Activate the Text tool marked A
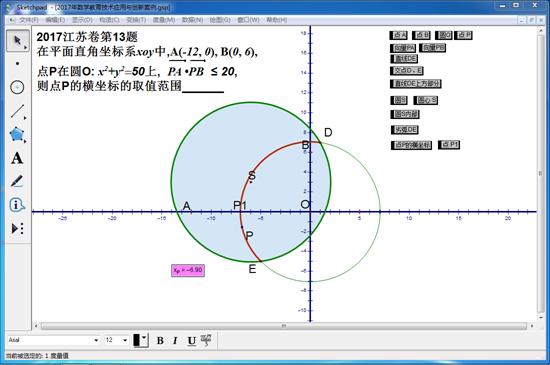The width and height of the screenshot is (550, 365). point(17,158)
